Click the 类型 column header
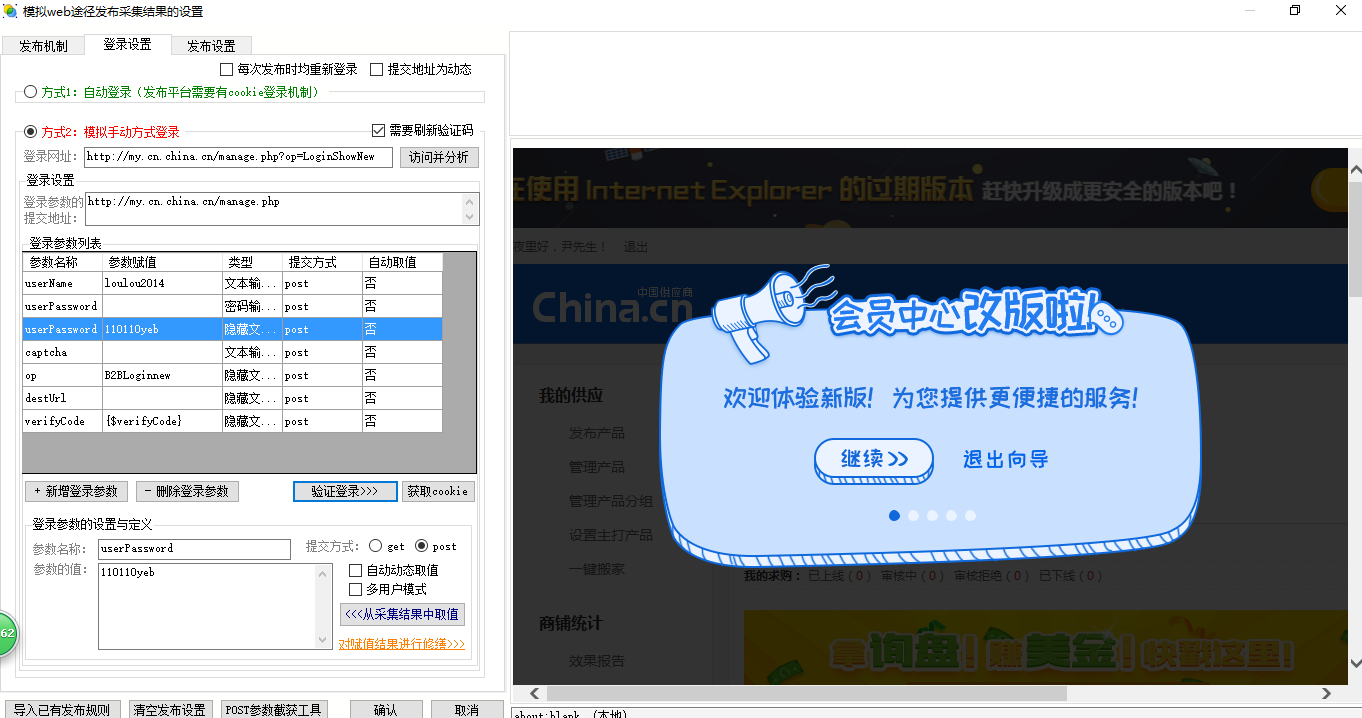The height and width of the screenshot is (718, 1362). coord(252,262)
